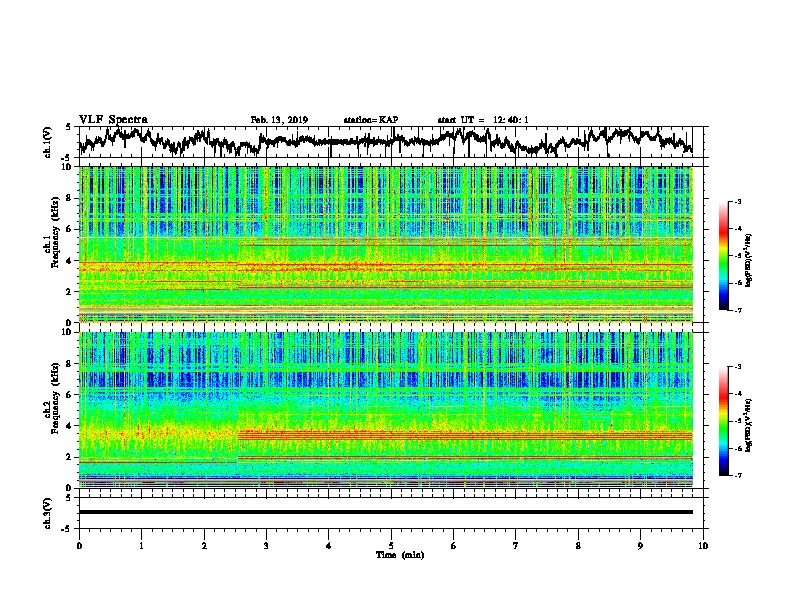Click the ch.1 frequency axis "4" tick label
This screenshot has width=792, height=612.
69,261
